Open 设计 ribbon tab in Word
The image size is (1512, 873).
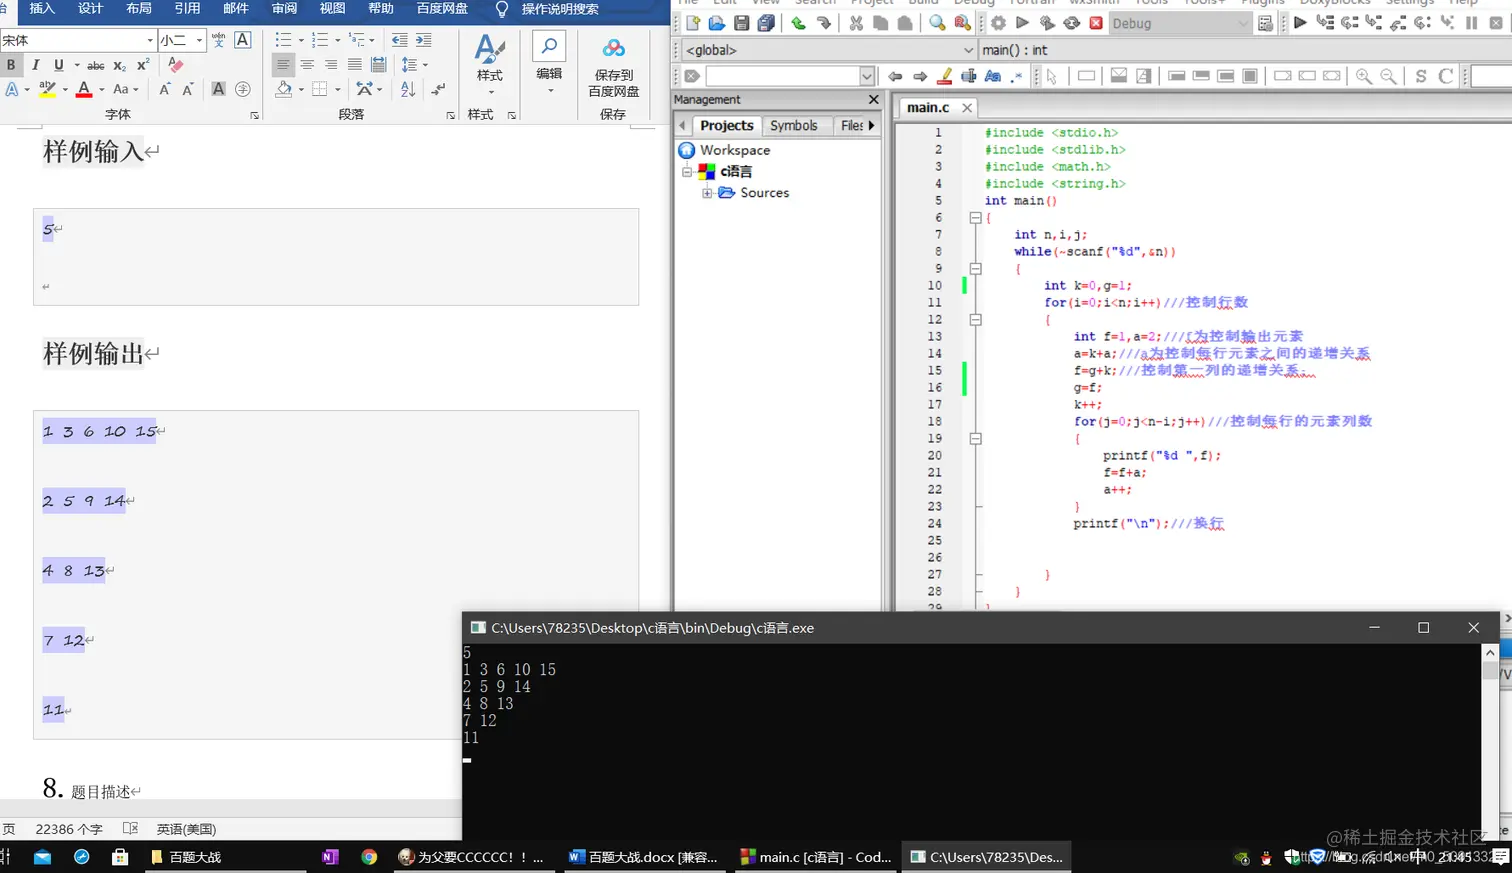pyautogui.click(x=91, y=8)
